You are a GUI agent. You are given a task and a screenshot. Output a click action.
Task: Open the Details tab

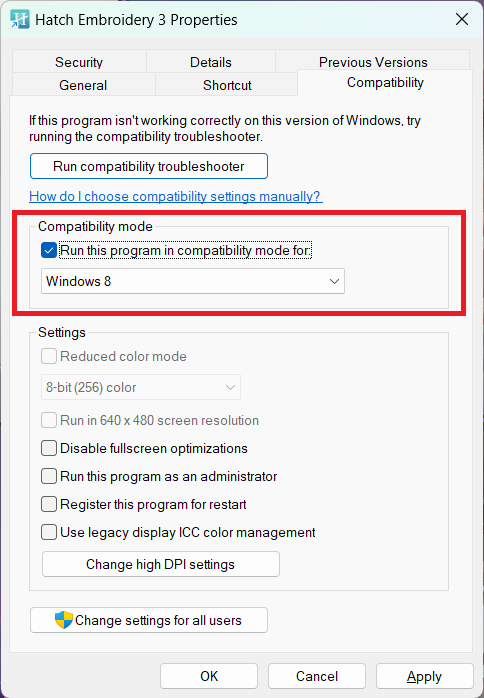pyautogui.click(x=211, y=61)
